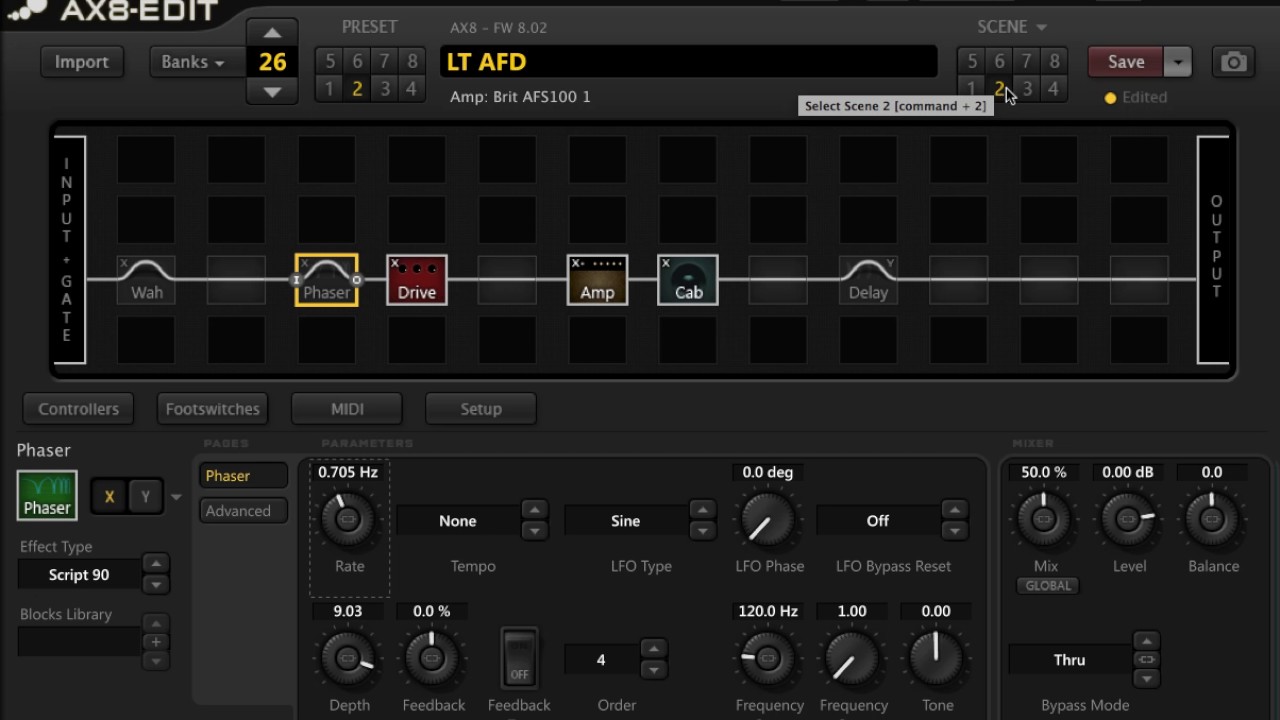Click the preset number up arrow
1280x720 pixels.
click(x=272, y=32)
